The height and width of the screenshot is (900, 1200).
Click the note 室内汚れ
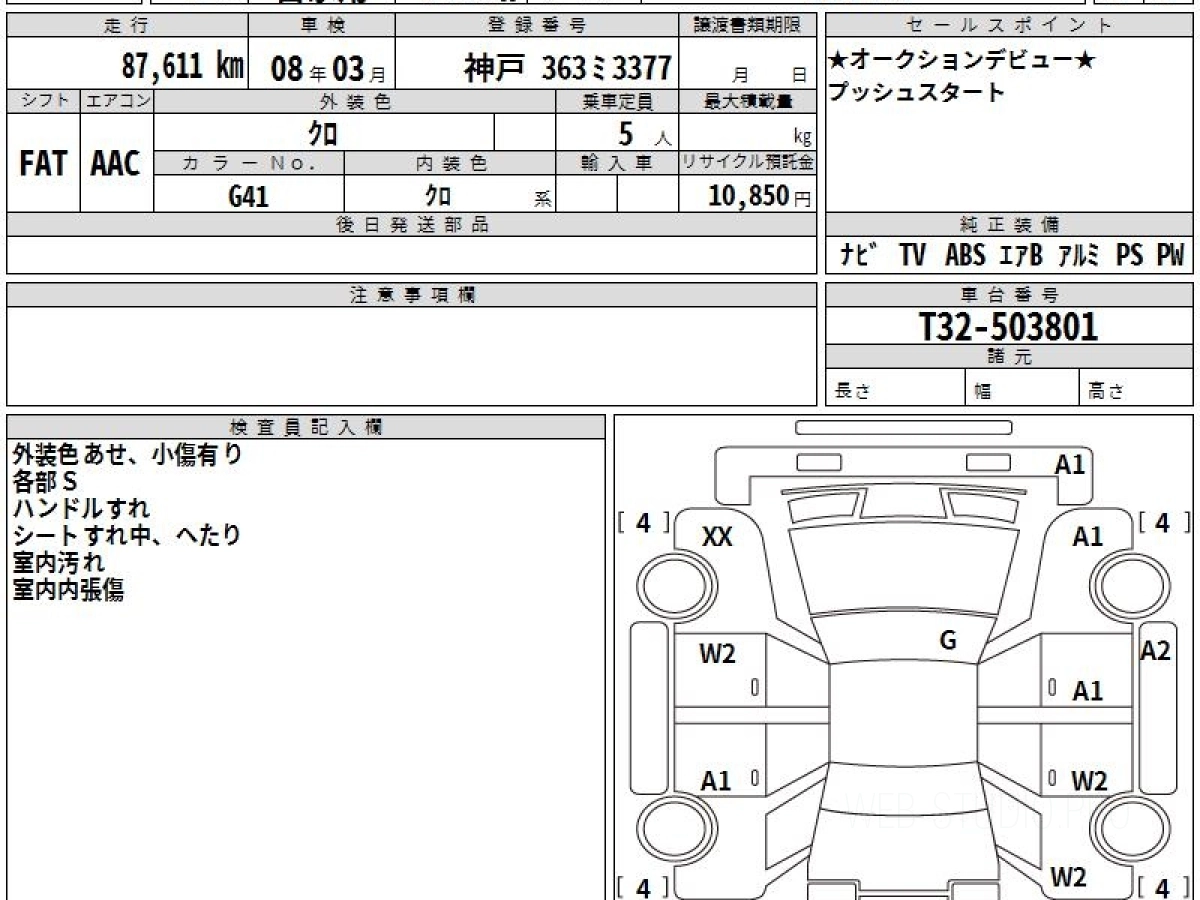click(58, 563)
